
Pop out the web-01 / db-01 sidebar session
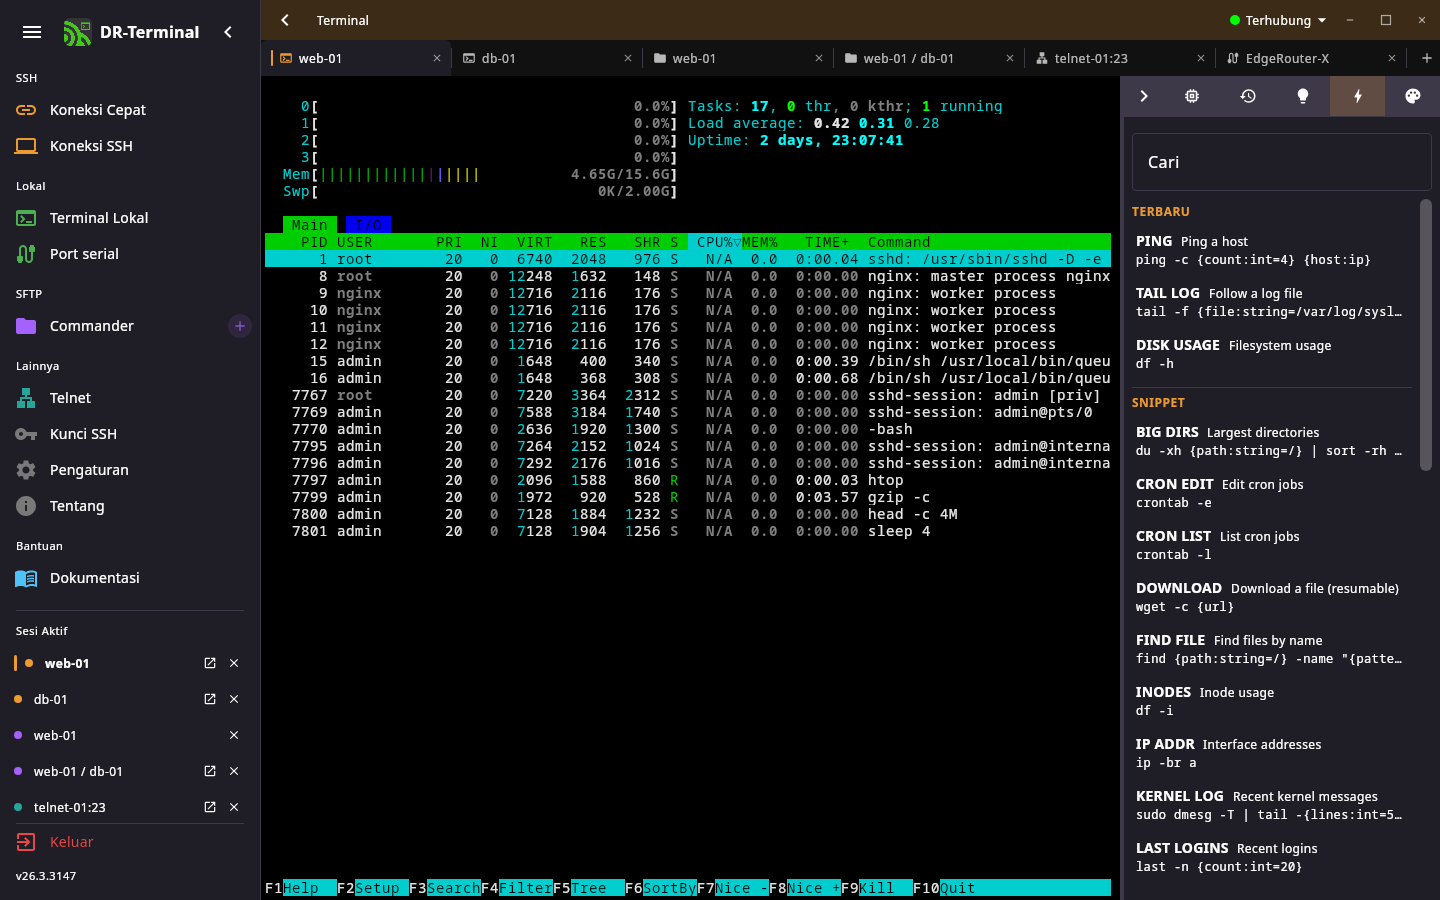(x=210, y=771)
